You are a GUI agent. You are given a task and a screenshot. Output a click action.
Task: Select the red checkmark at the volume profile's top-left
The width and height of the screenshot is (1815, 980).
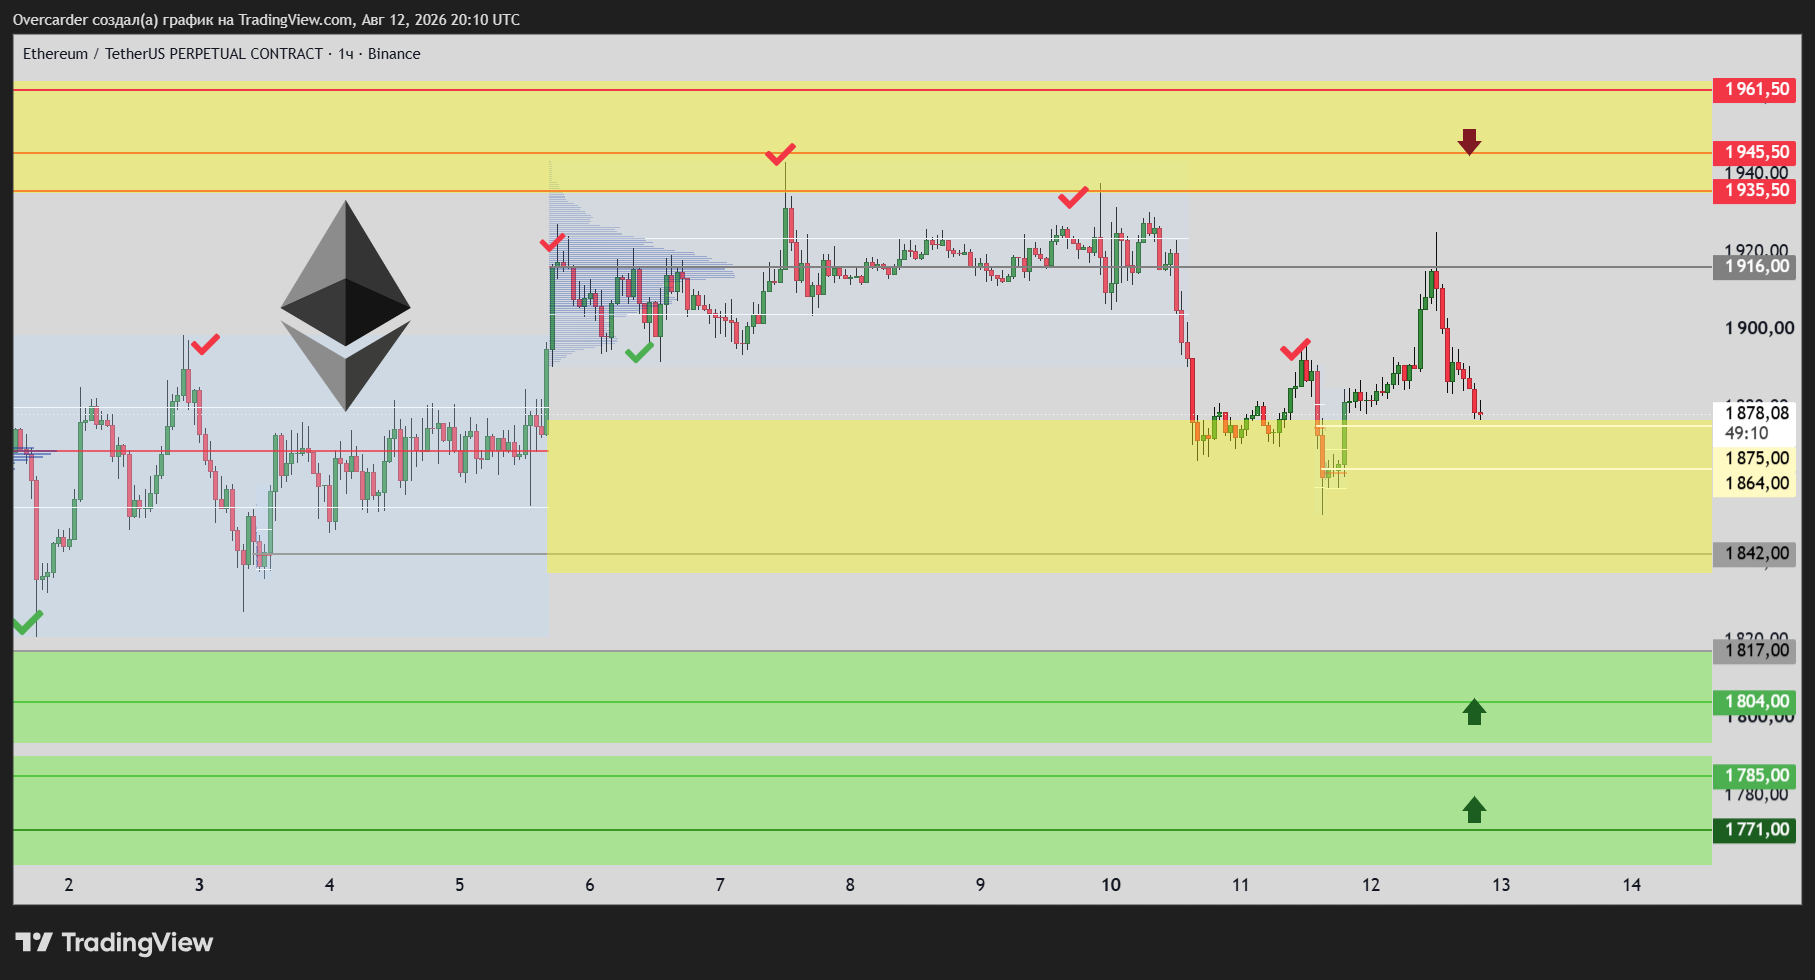pyautogui.click(x=552, y=242)
